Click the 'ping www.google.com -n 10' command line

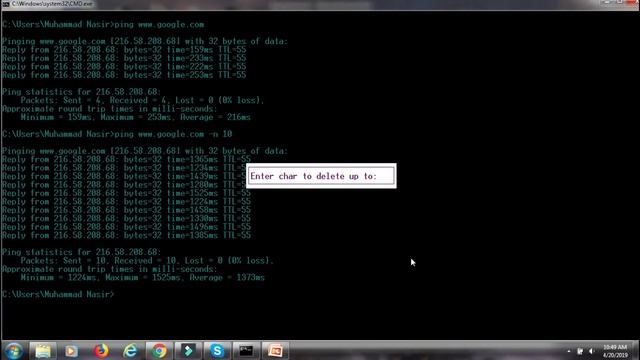coord(117,134)
